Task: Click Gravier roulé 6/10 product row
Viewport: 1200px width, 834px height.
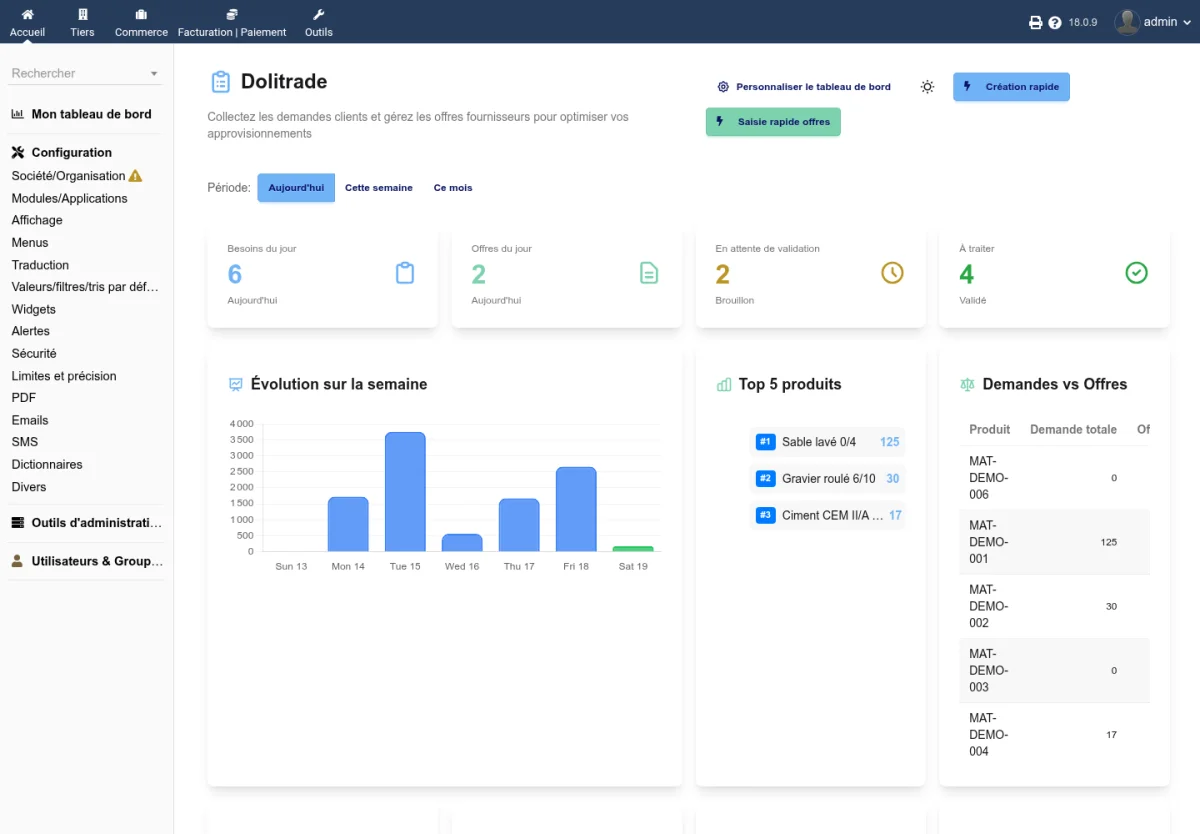Action: click(x=827, y=479)
